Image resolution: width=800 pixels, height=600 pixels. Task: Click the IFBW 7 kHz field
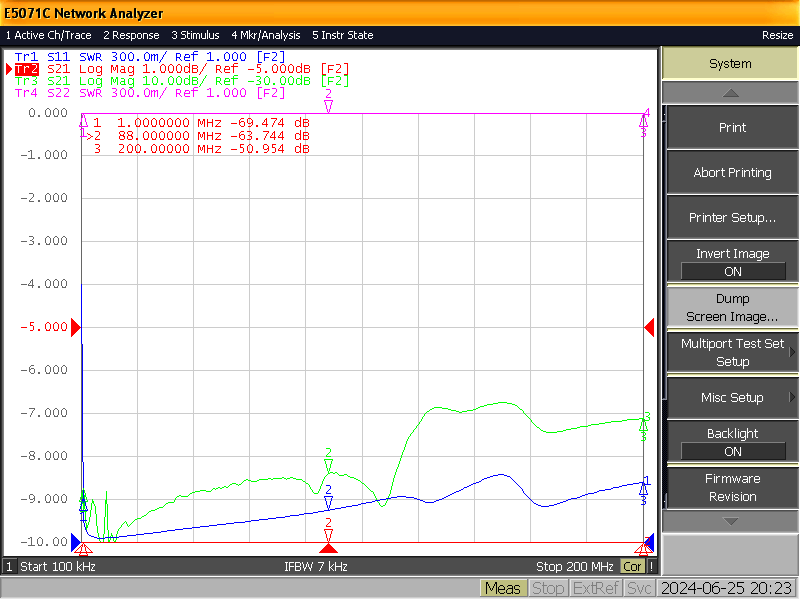pyautogui.click(x=316, y=566)
